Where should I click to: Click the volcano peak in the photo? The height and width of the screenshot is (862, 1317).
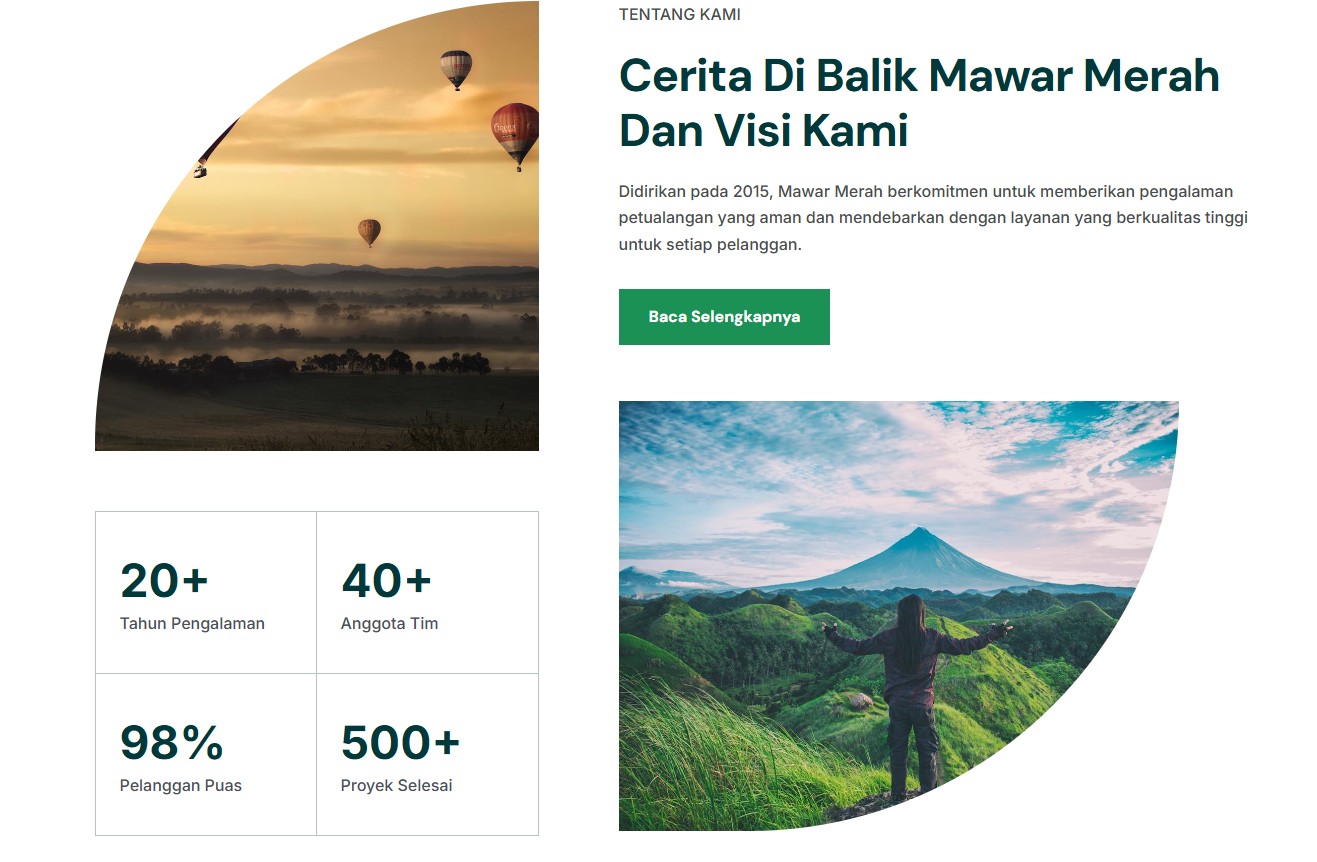[915, 538]
